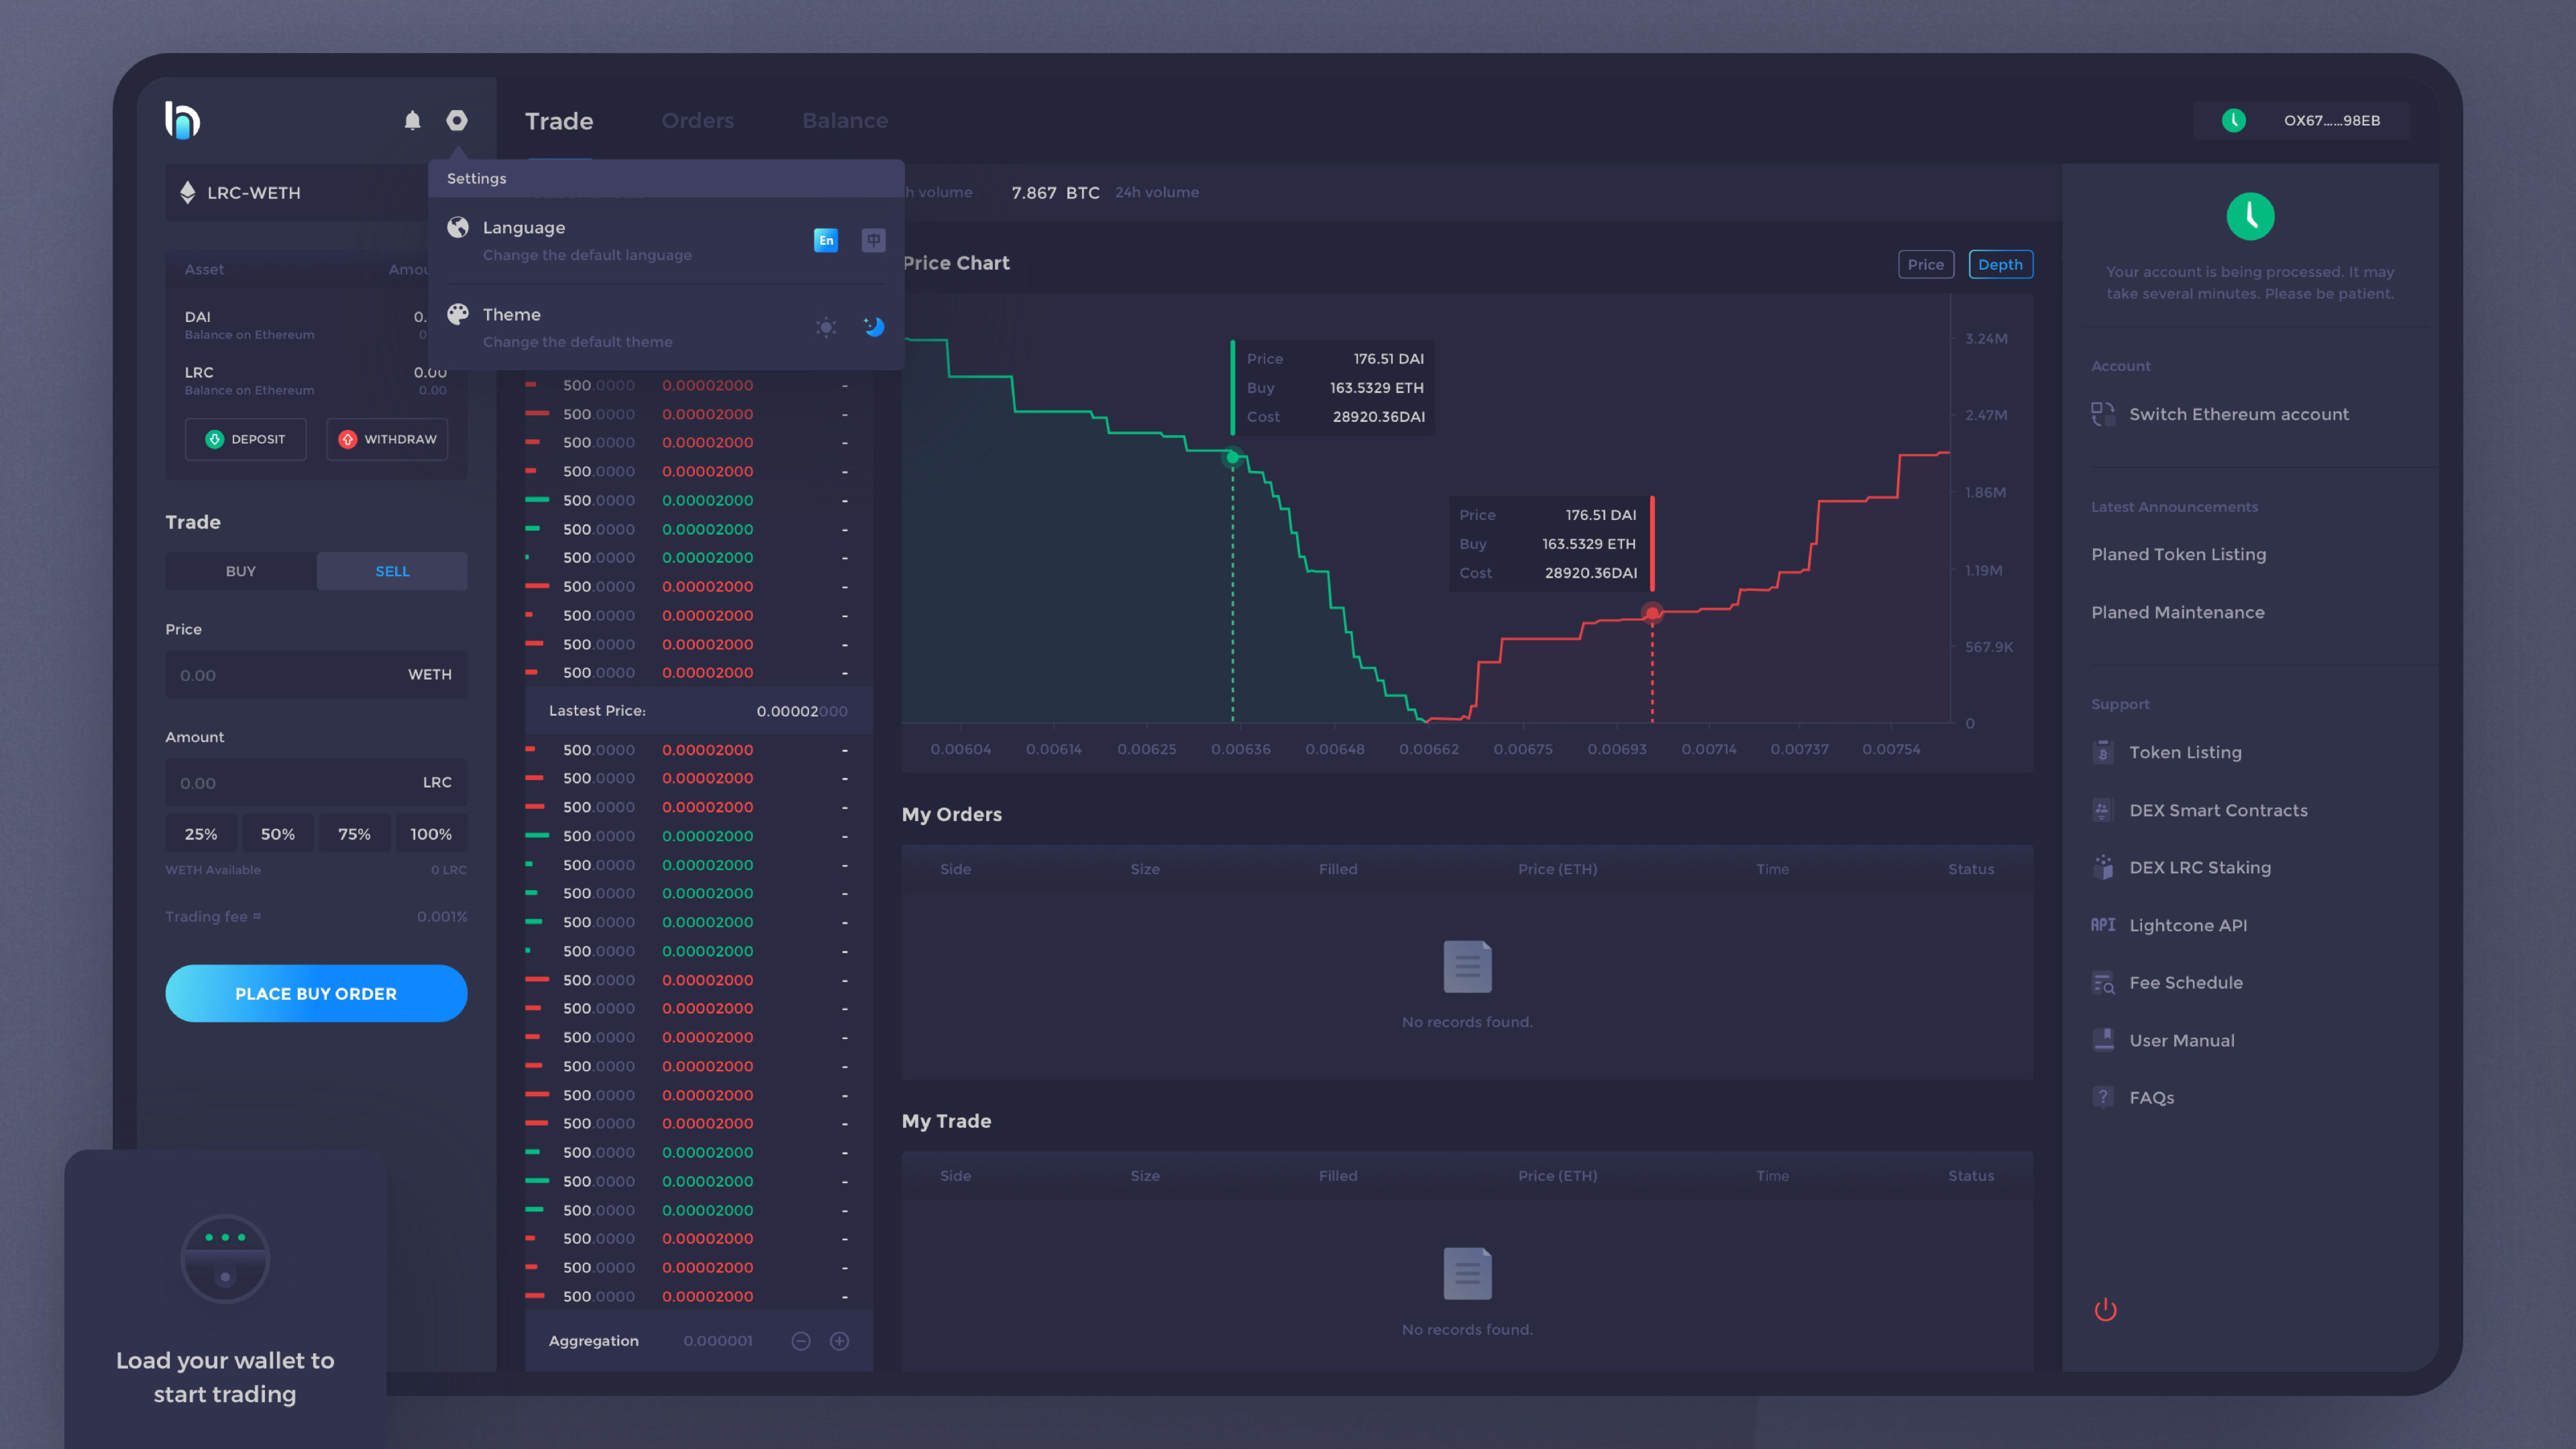
Task: Open the Orders tab
Action: click(x=697, y=121)
